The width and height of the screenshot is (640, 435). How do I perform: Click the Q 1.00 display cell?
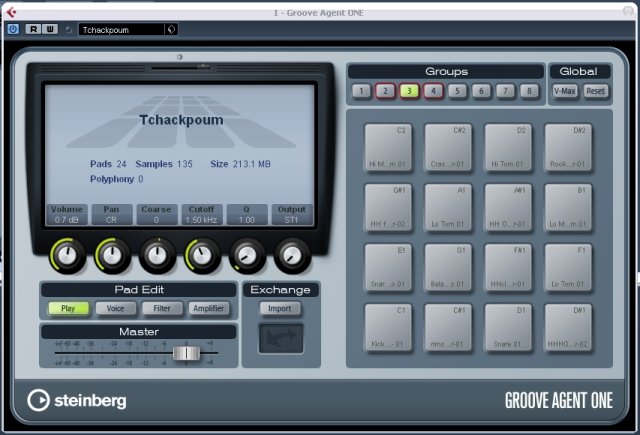coord(247,215)
